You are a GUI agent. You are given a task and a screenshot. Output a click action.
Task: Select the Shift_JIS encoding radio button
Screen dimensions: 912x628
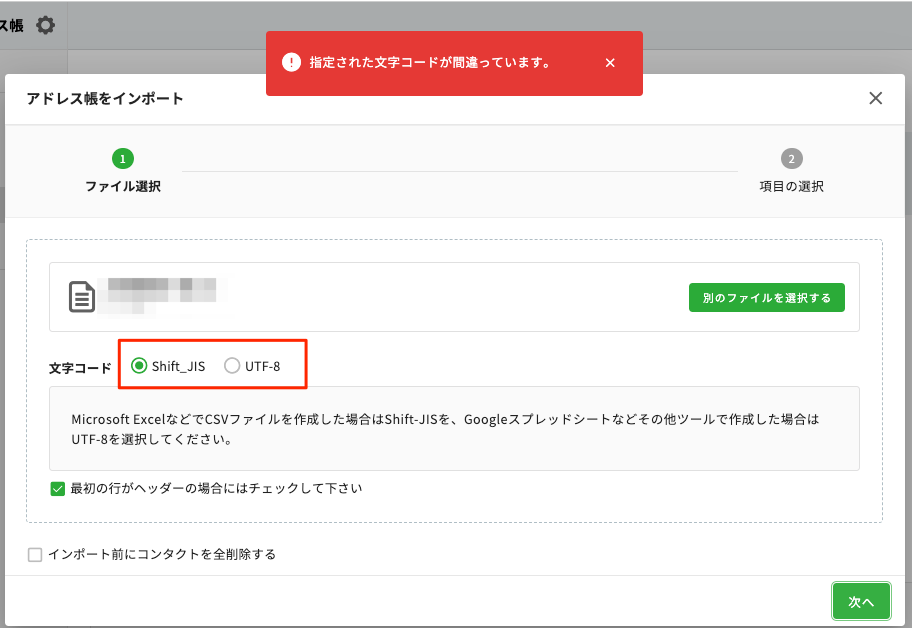[139, 366]
